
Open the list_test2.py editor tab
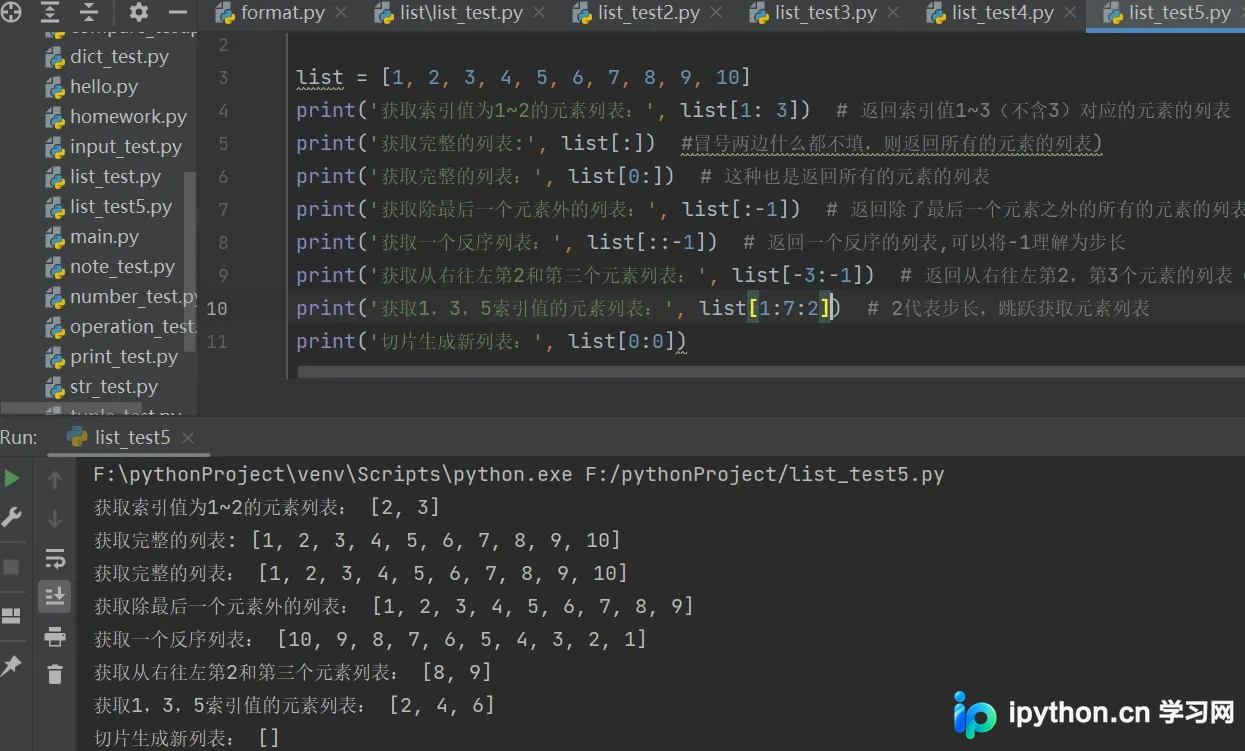(648, 14)
